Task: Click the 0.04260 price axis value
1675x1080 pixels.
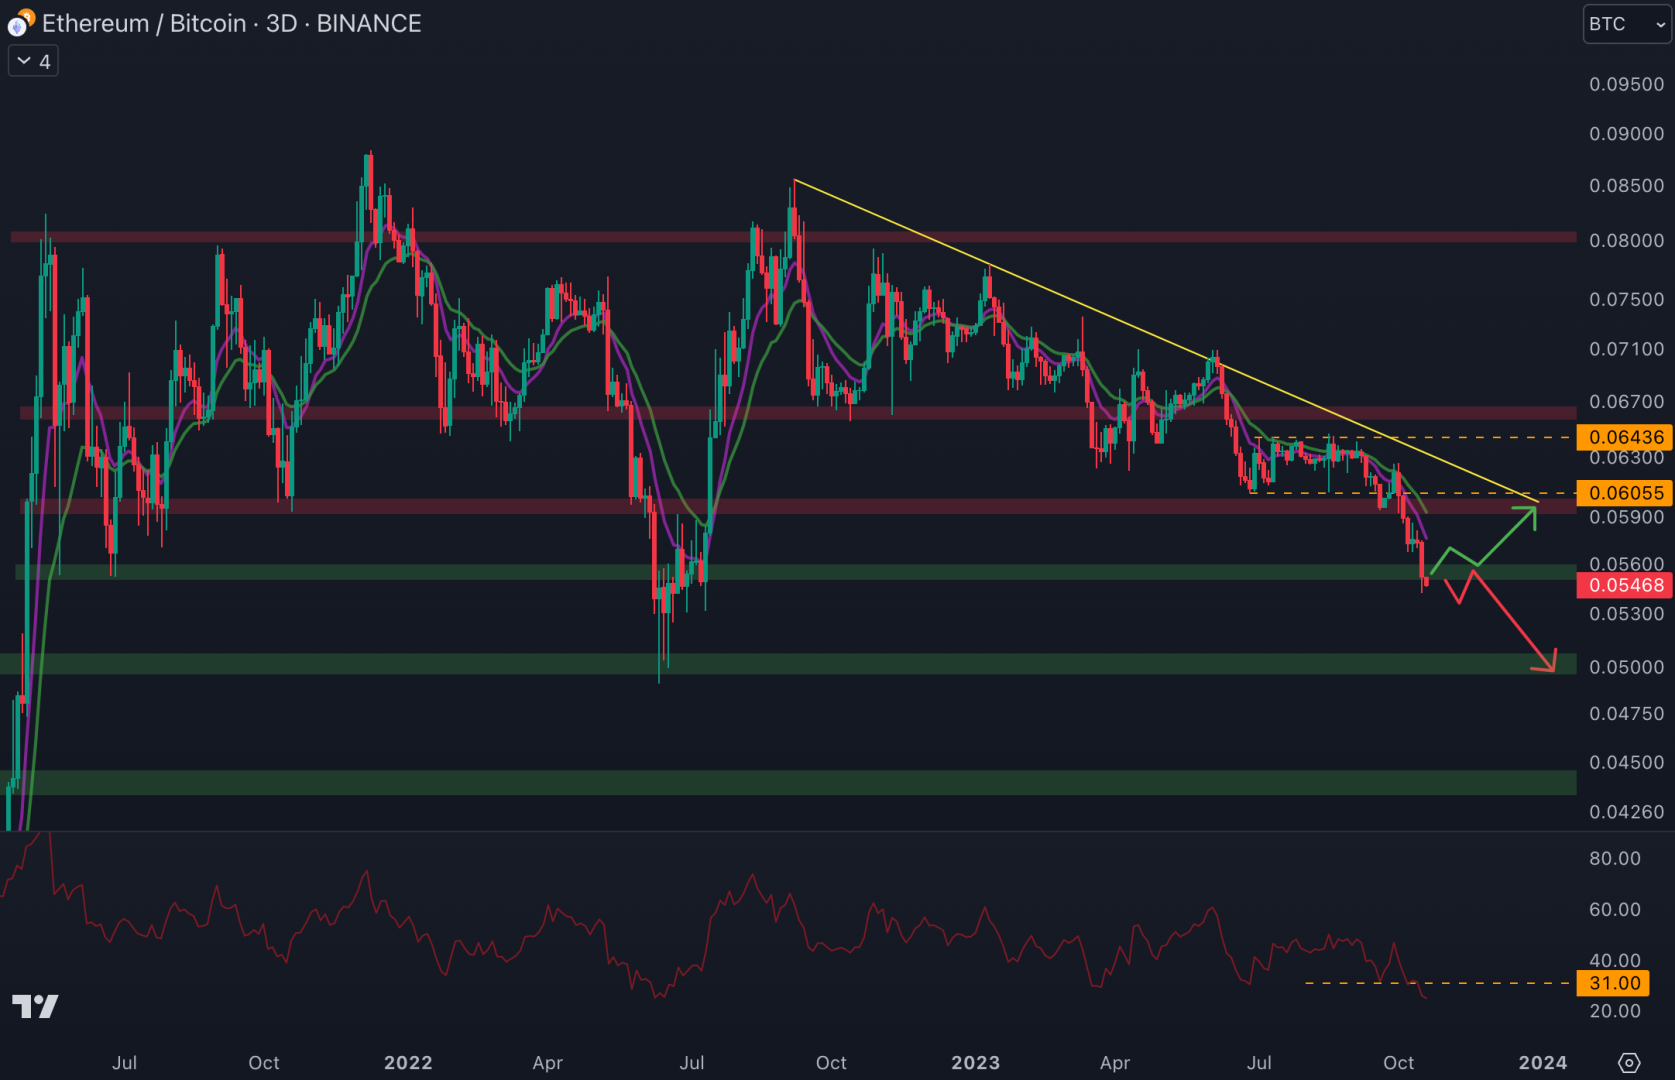Action: click(x=1626, y=812)
